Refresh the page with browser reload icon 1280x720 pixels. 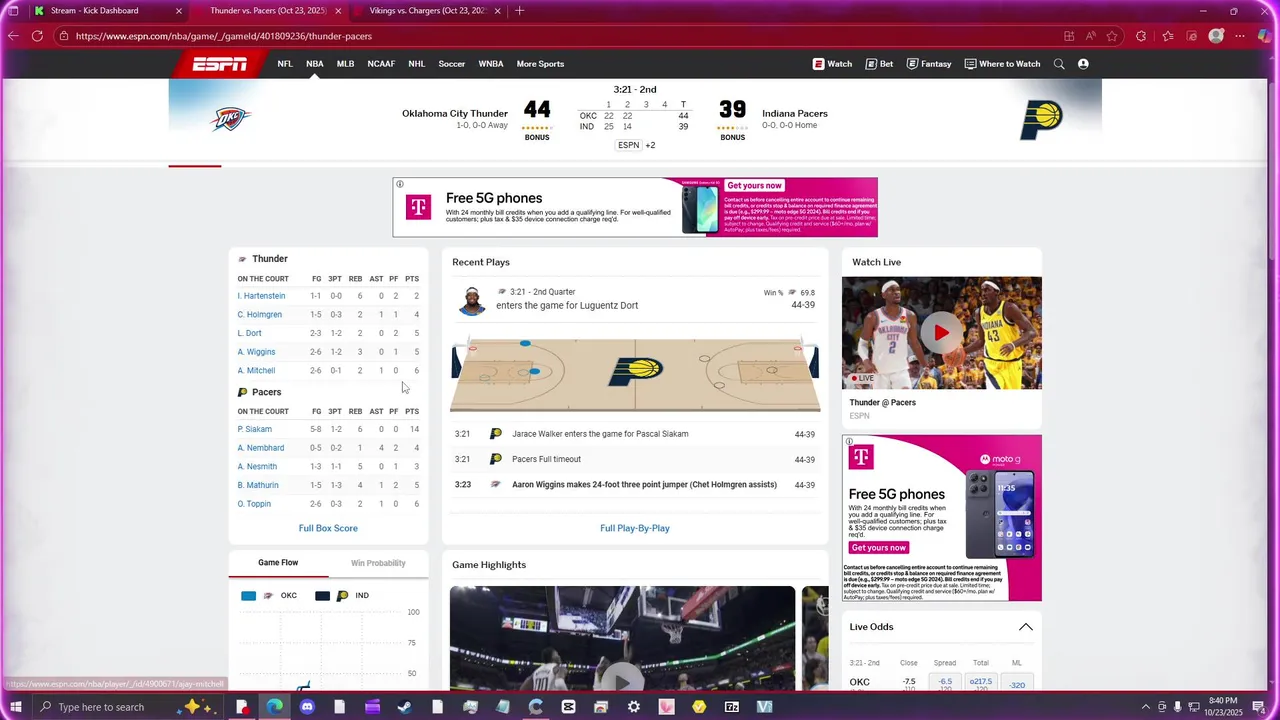(37, 36)
